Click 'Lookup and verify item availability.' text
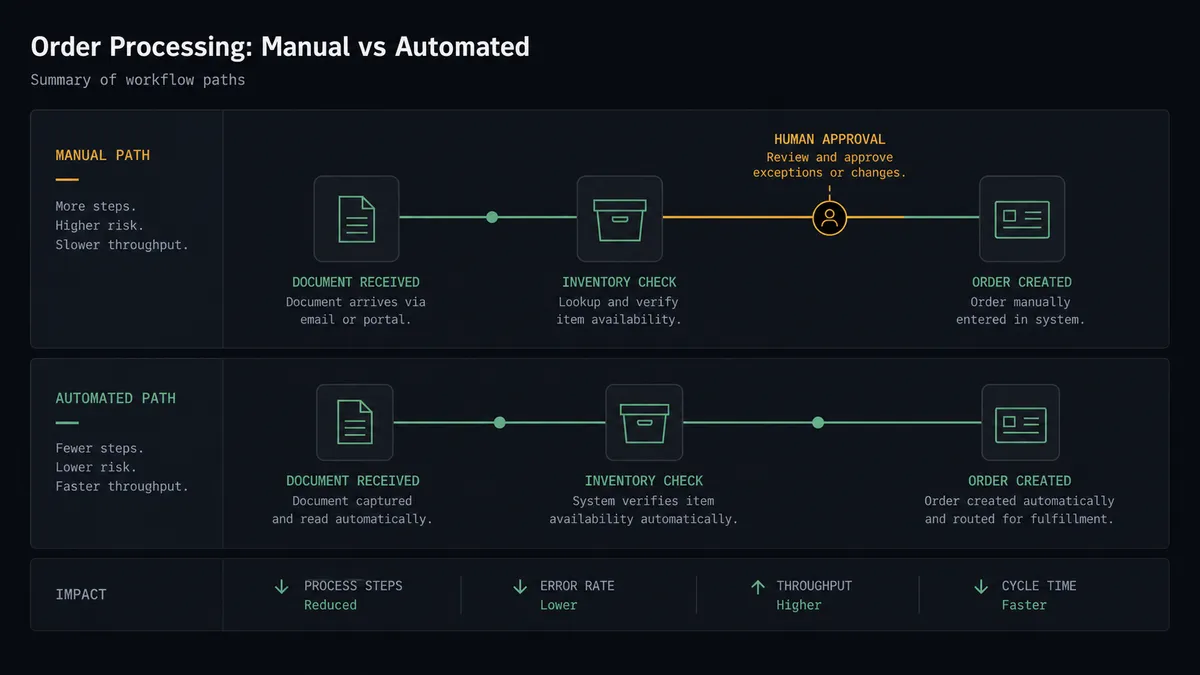 [x=619, y=311]
